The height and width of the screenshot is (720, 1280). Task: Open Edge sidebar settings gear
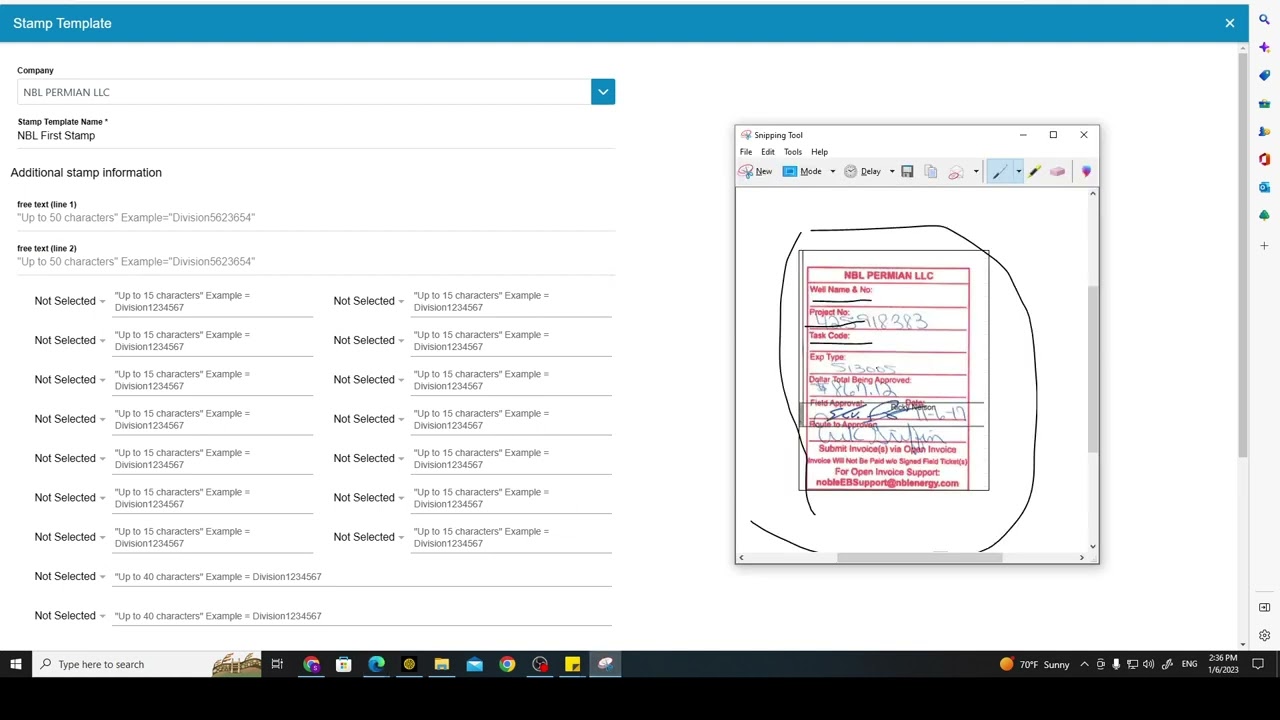(x=1264, y=635)
